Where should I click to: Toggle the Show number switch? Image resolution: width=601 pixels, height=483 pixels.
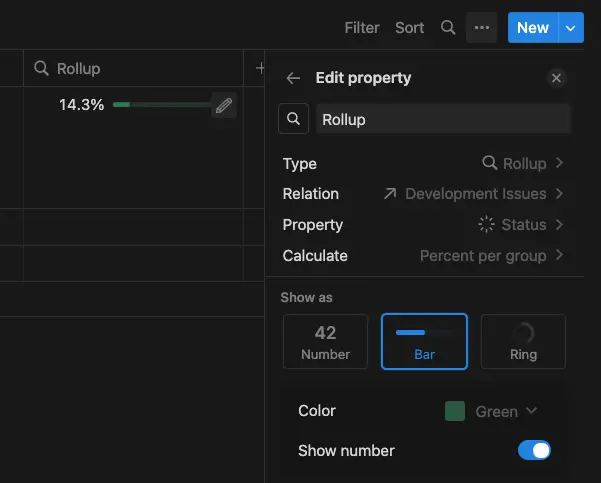click(x=534, y=451)
